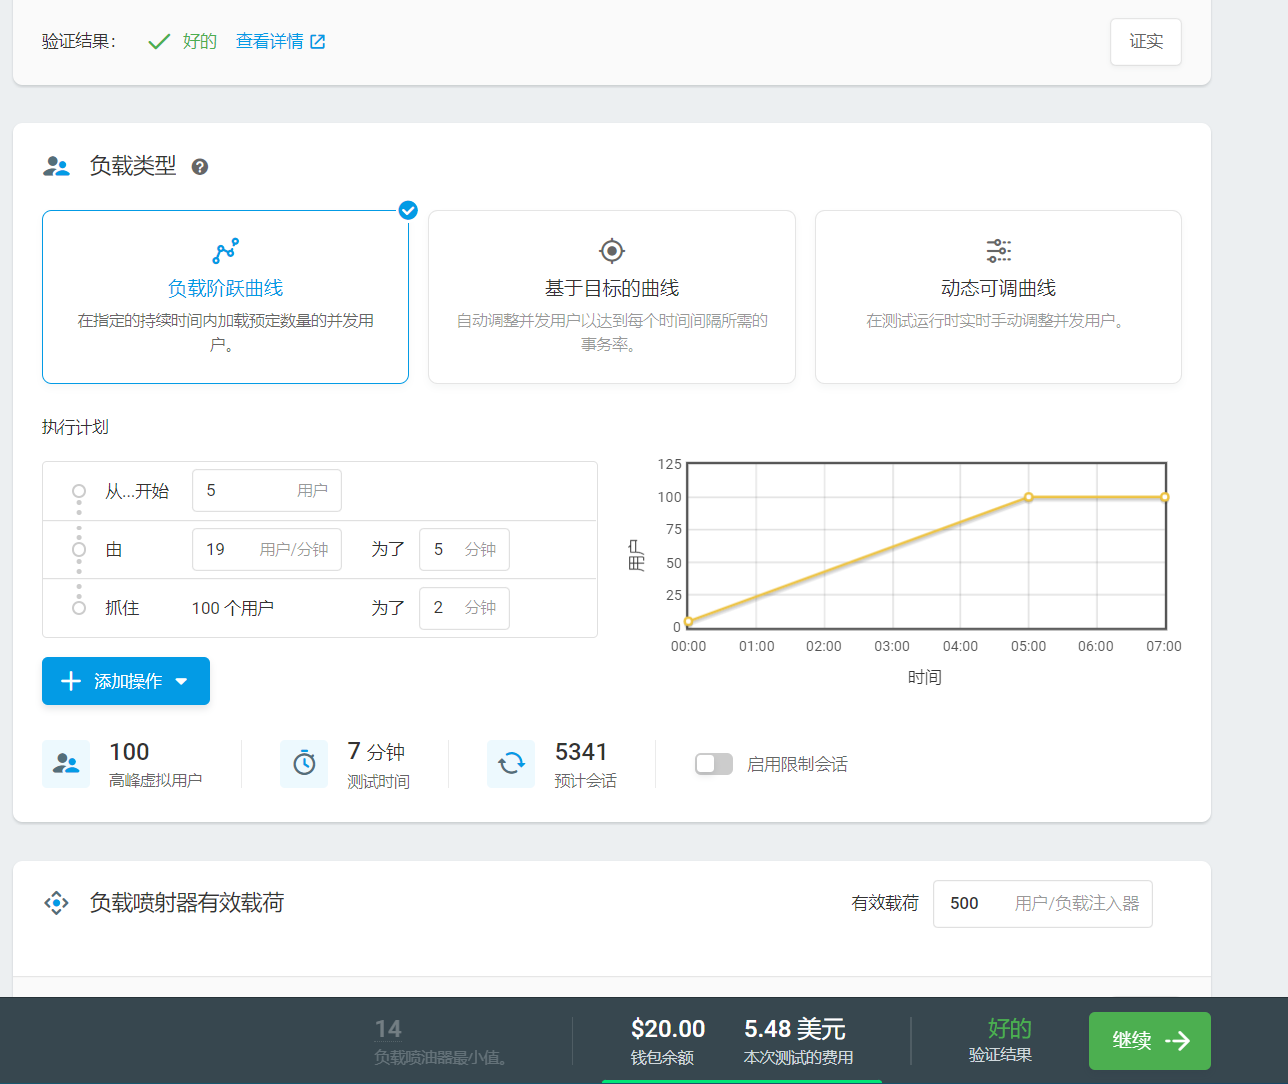Image resolution: width=1288 pixels, height=1084 pixels.
Task: Click the 由 step circle marker
Action: 79,549
